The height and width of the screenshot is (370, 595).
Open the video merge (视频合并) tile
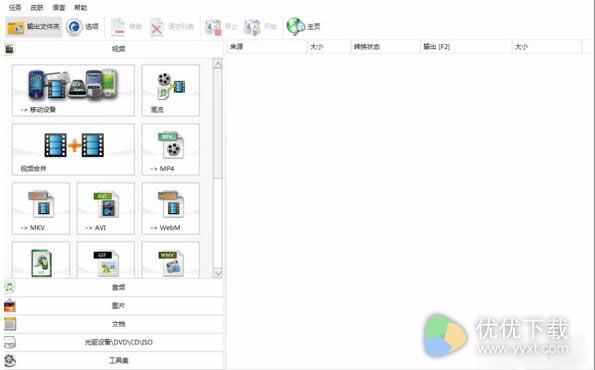73,149
